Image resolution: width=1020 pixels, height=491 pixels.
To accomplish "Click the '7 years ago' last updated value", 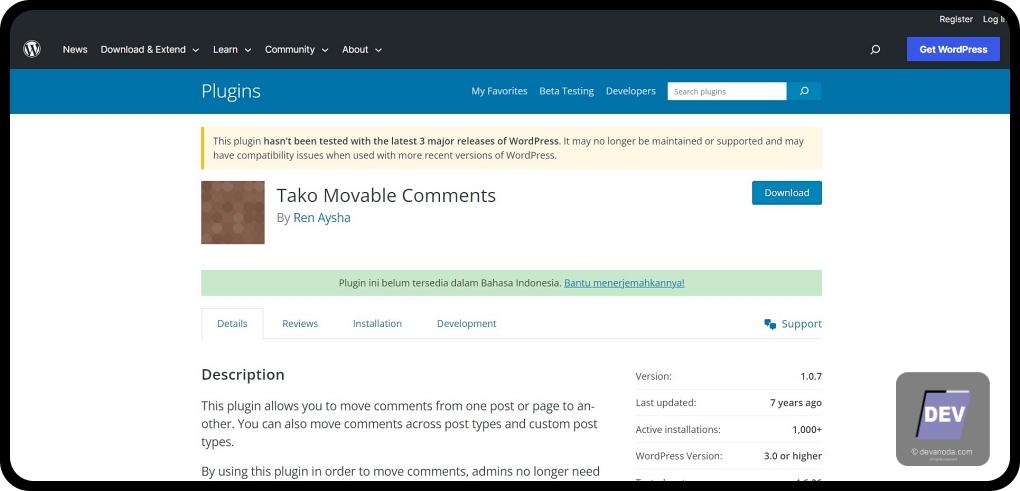I will 796,403.
